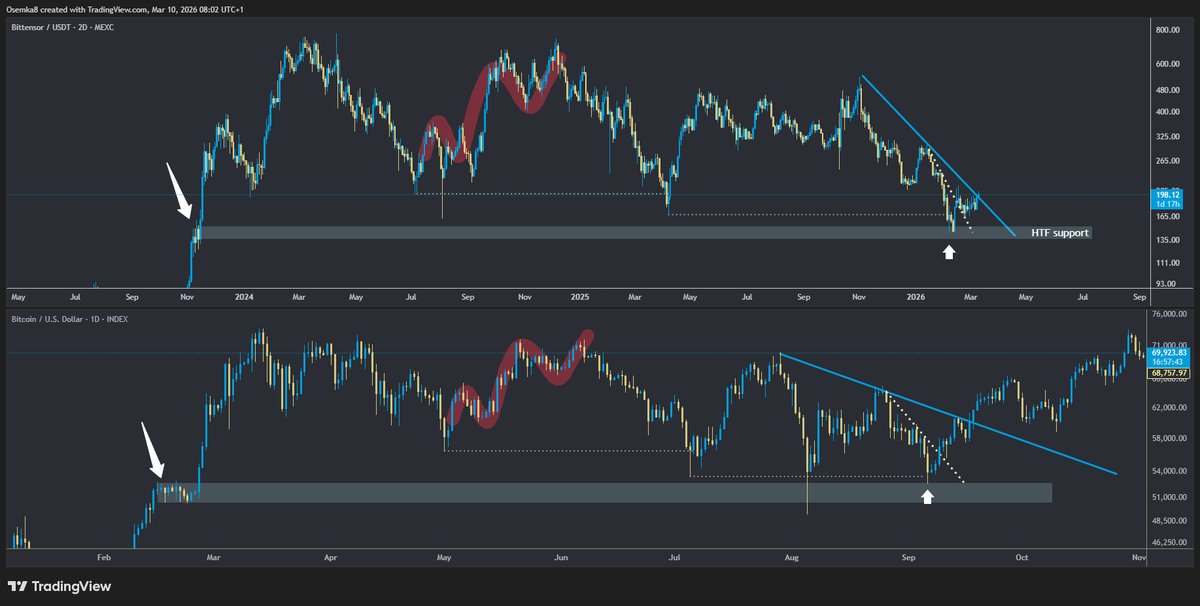Click the 135.00 price axis value
The width and height of the screenshot is (1200, 606).
[x=1168, y=240]
